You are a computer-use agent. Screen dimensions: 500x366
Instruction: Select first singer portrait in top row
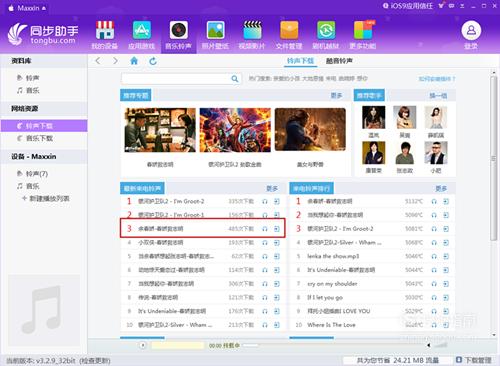click(x=374, y=117)
